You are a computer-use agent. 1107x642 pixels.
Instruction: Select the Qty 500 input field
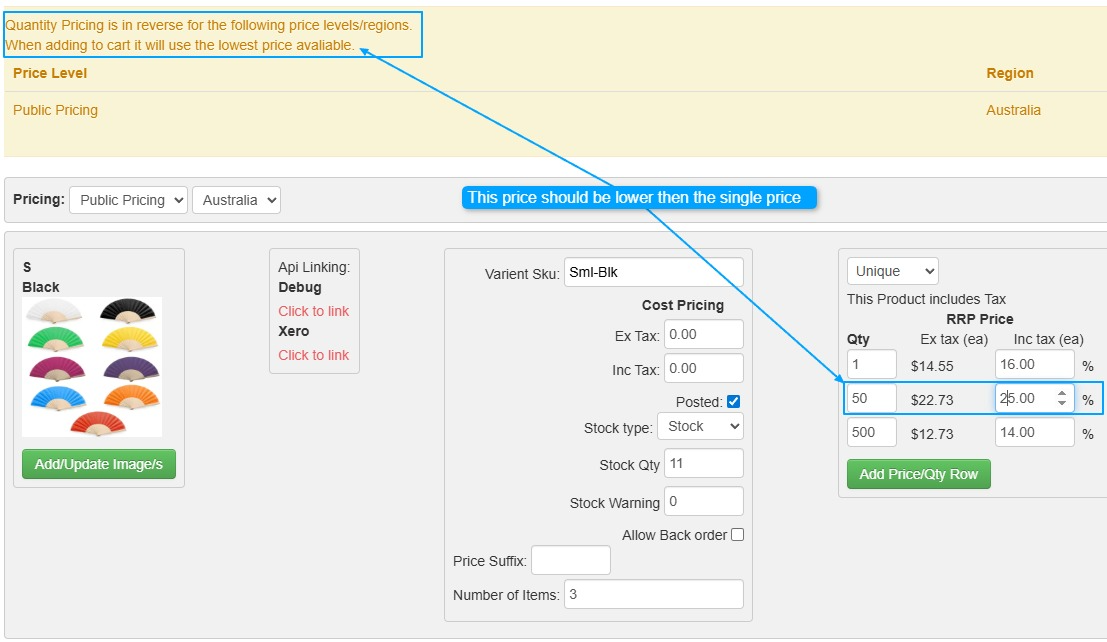pos(871,433)
